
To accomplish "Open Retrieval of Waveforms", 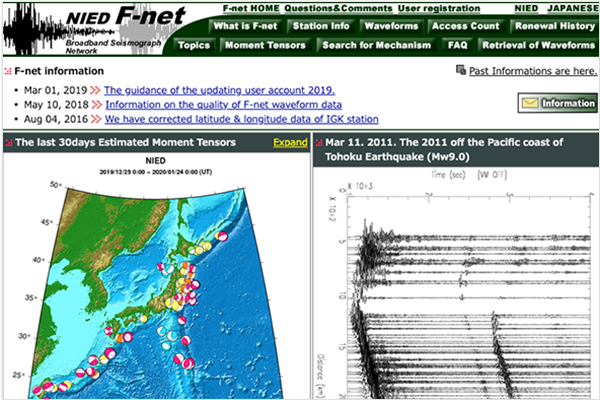I will coord(538,45).
